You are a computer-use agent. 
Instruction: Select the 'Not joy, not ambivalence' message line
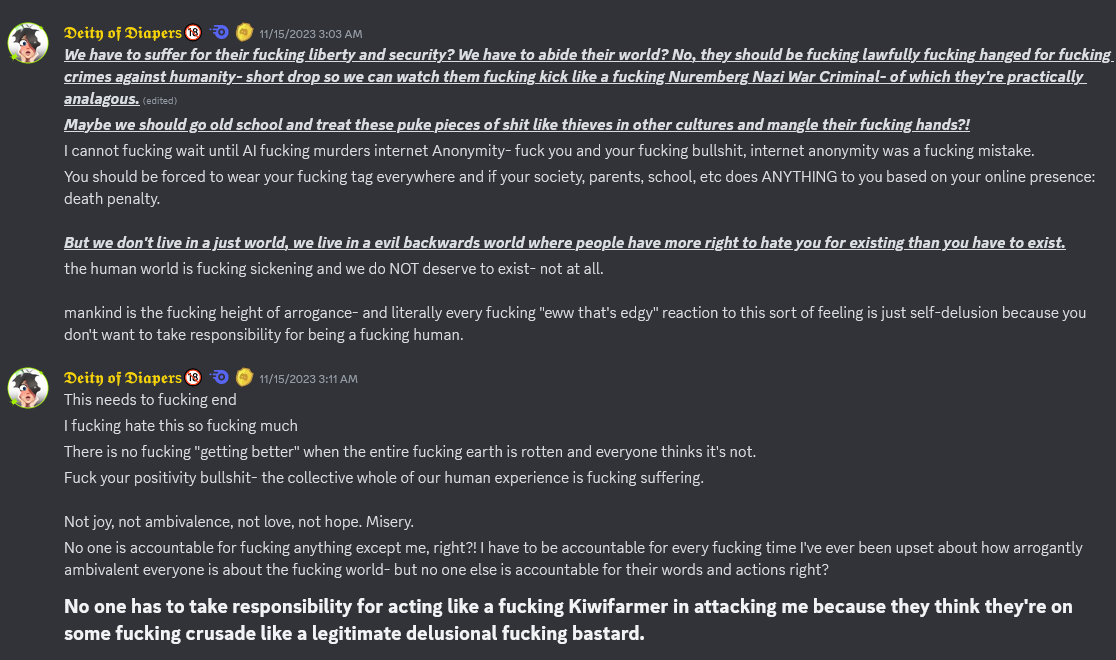238,522
